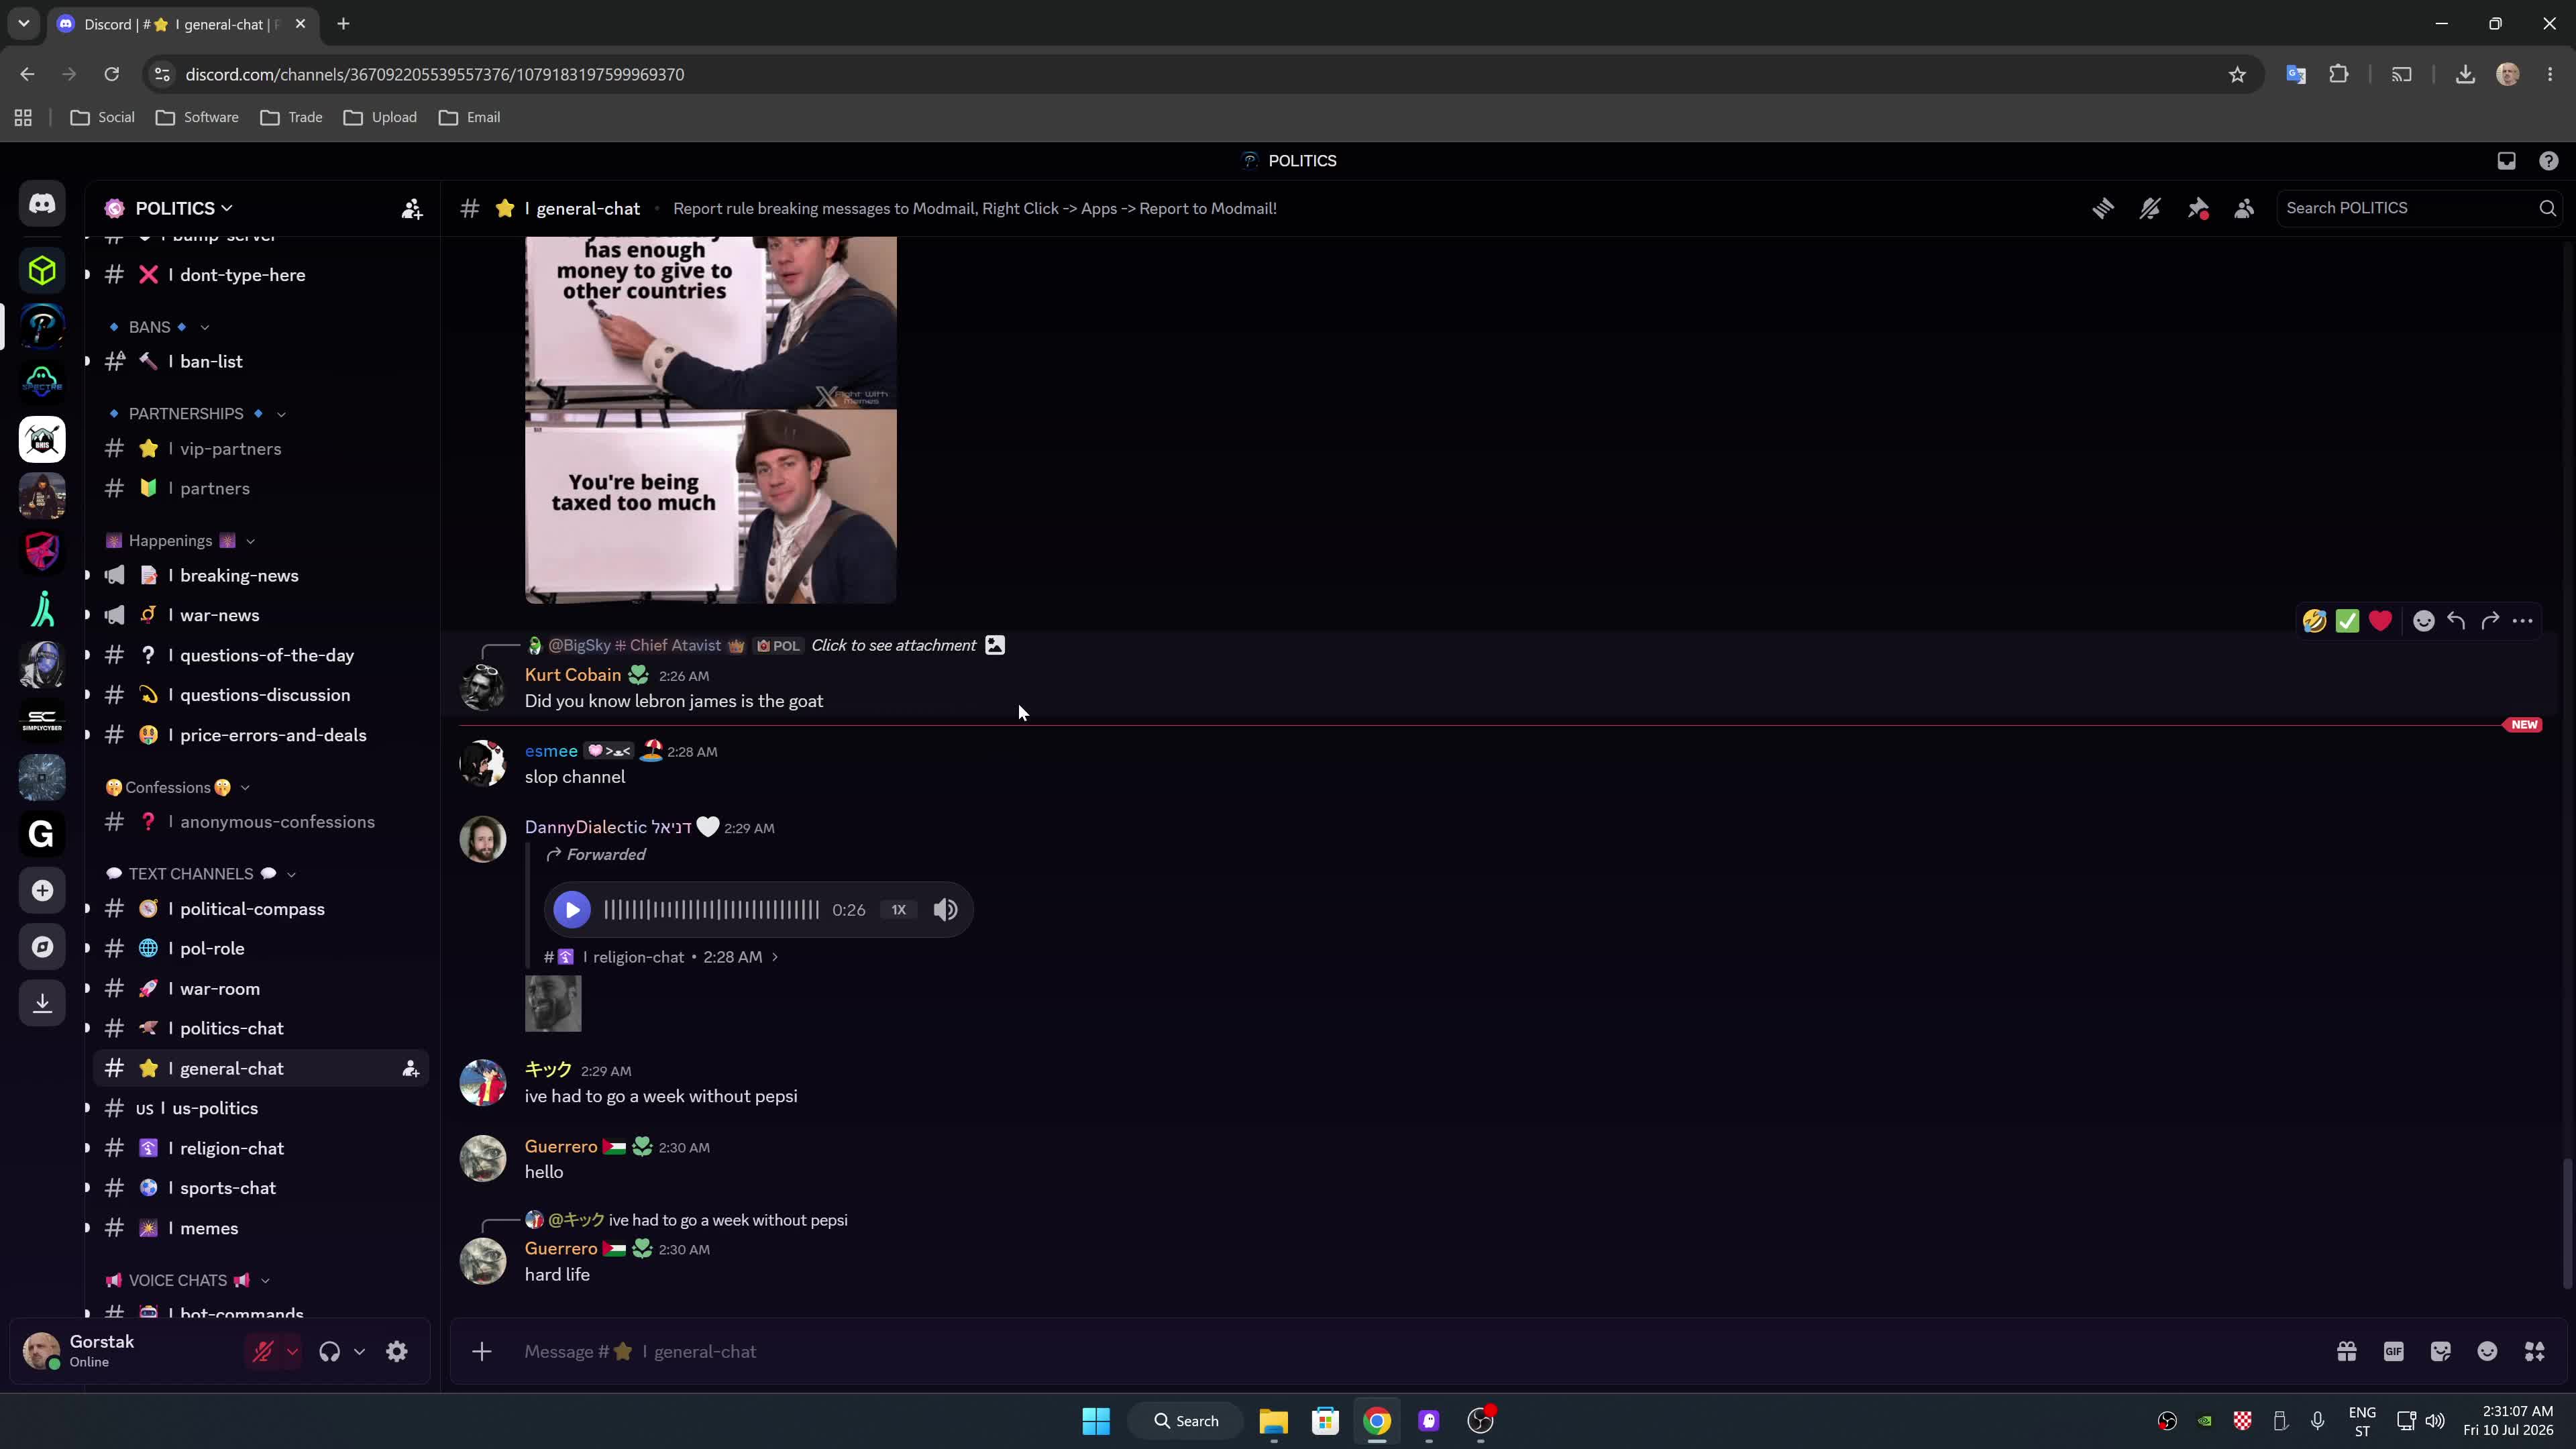Open Discord direct messages home icon

42,204
